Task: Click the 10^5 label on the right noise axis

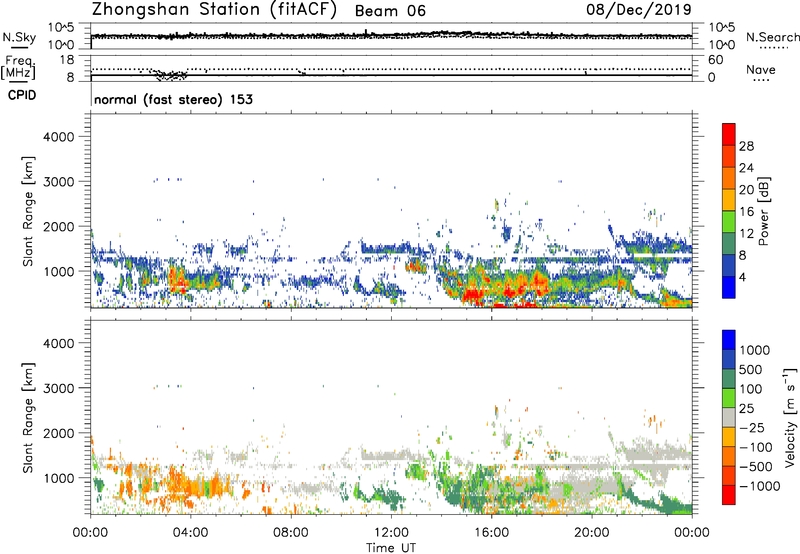Action: click(x=722, y=27)
